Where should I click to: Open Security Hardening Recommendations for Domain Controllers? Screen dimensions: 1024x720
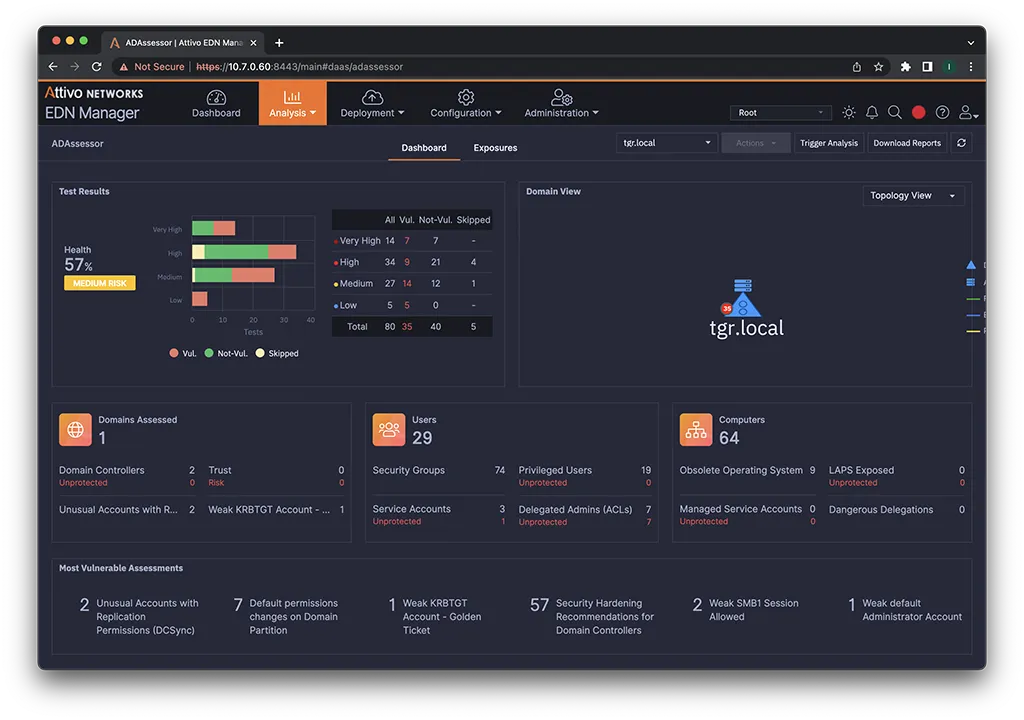coord(592,616)
